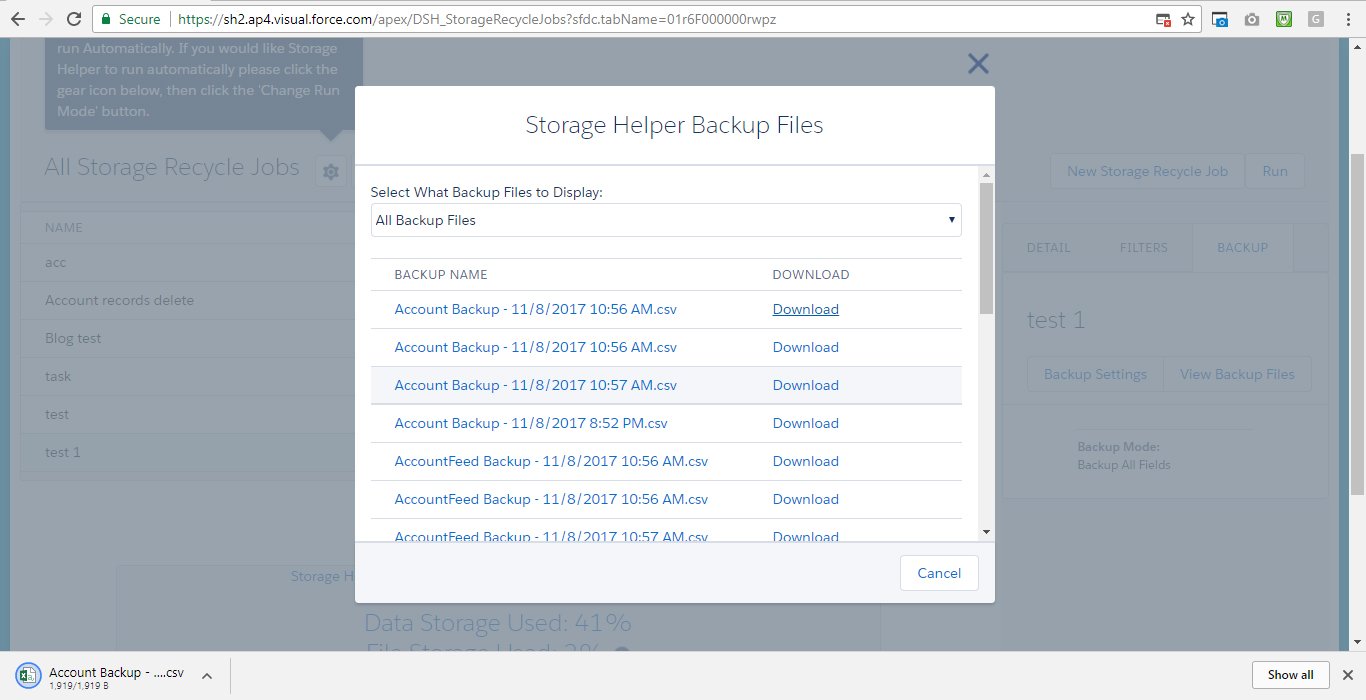The width and height of the screenshot is (1366, 700).
Task: Click the Run button behind the dialog
Action: pos(1275,171)
